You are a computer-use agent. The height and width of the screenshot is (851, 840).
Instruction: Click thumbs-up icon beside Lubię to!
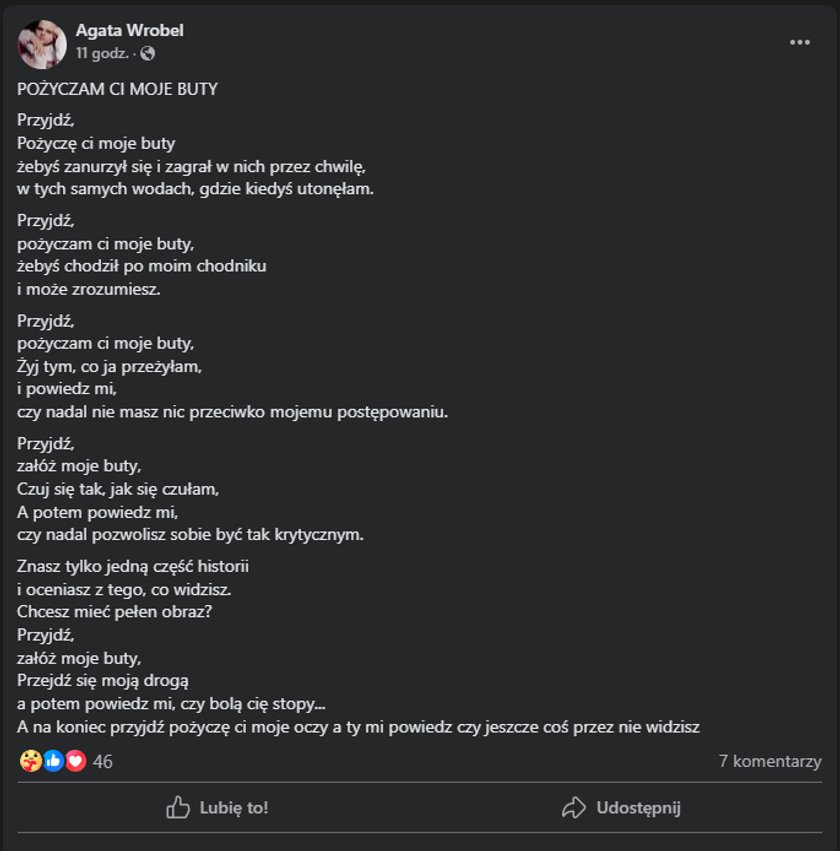(178, 808)
